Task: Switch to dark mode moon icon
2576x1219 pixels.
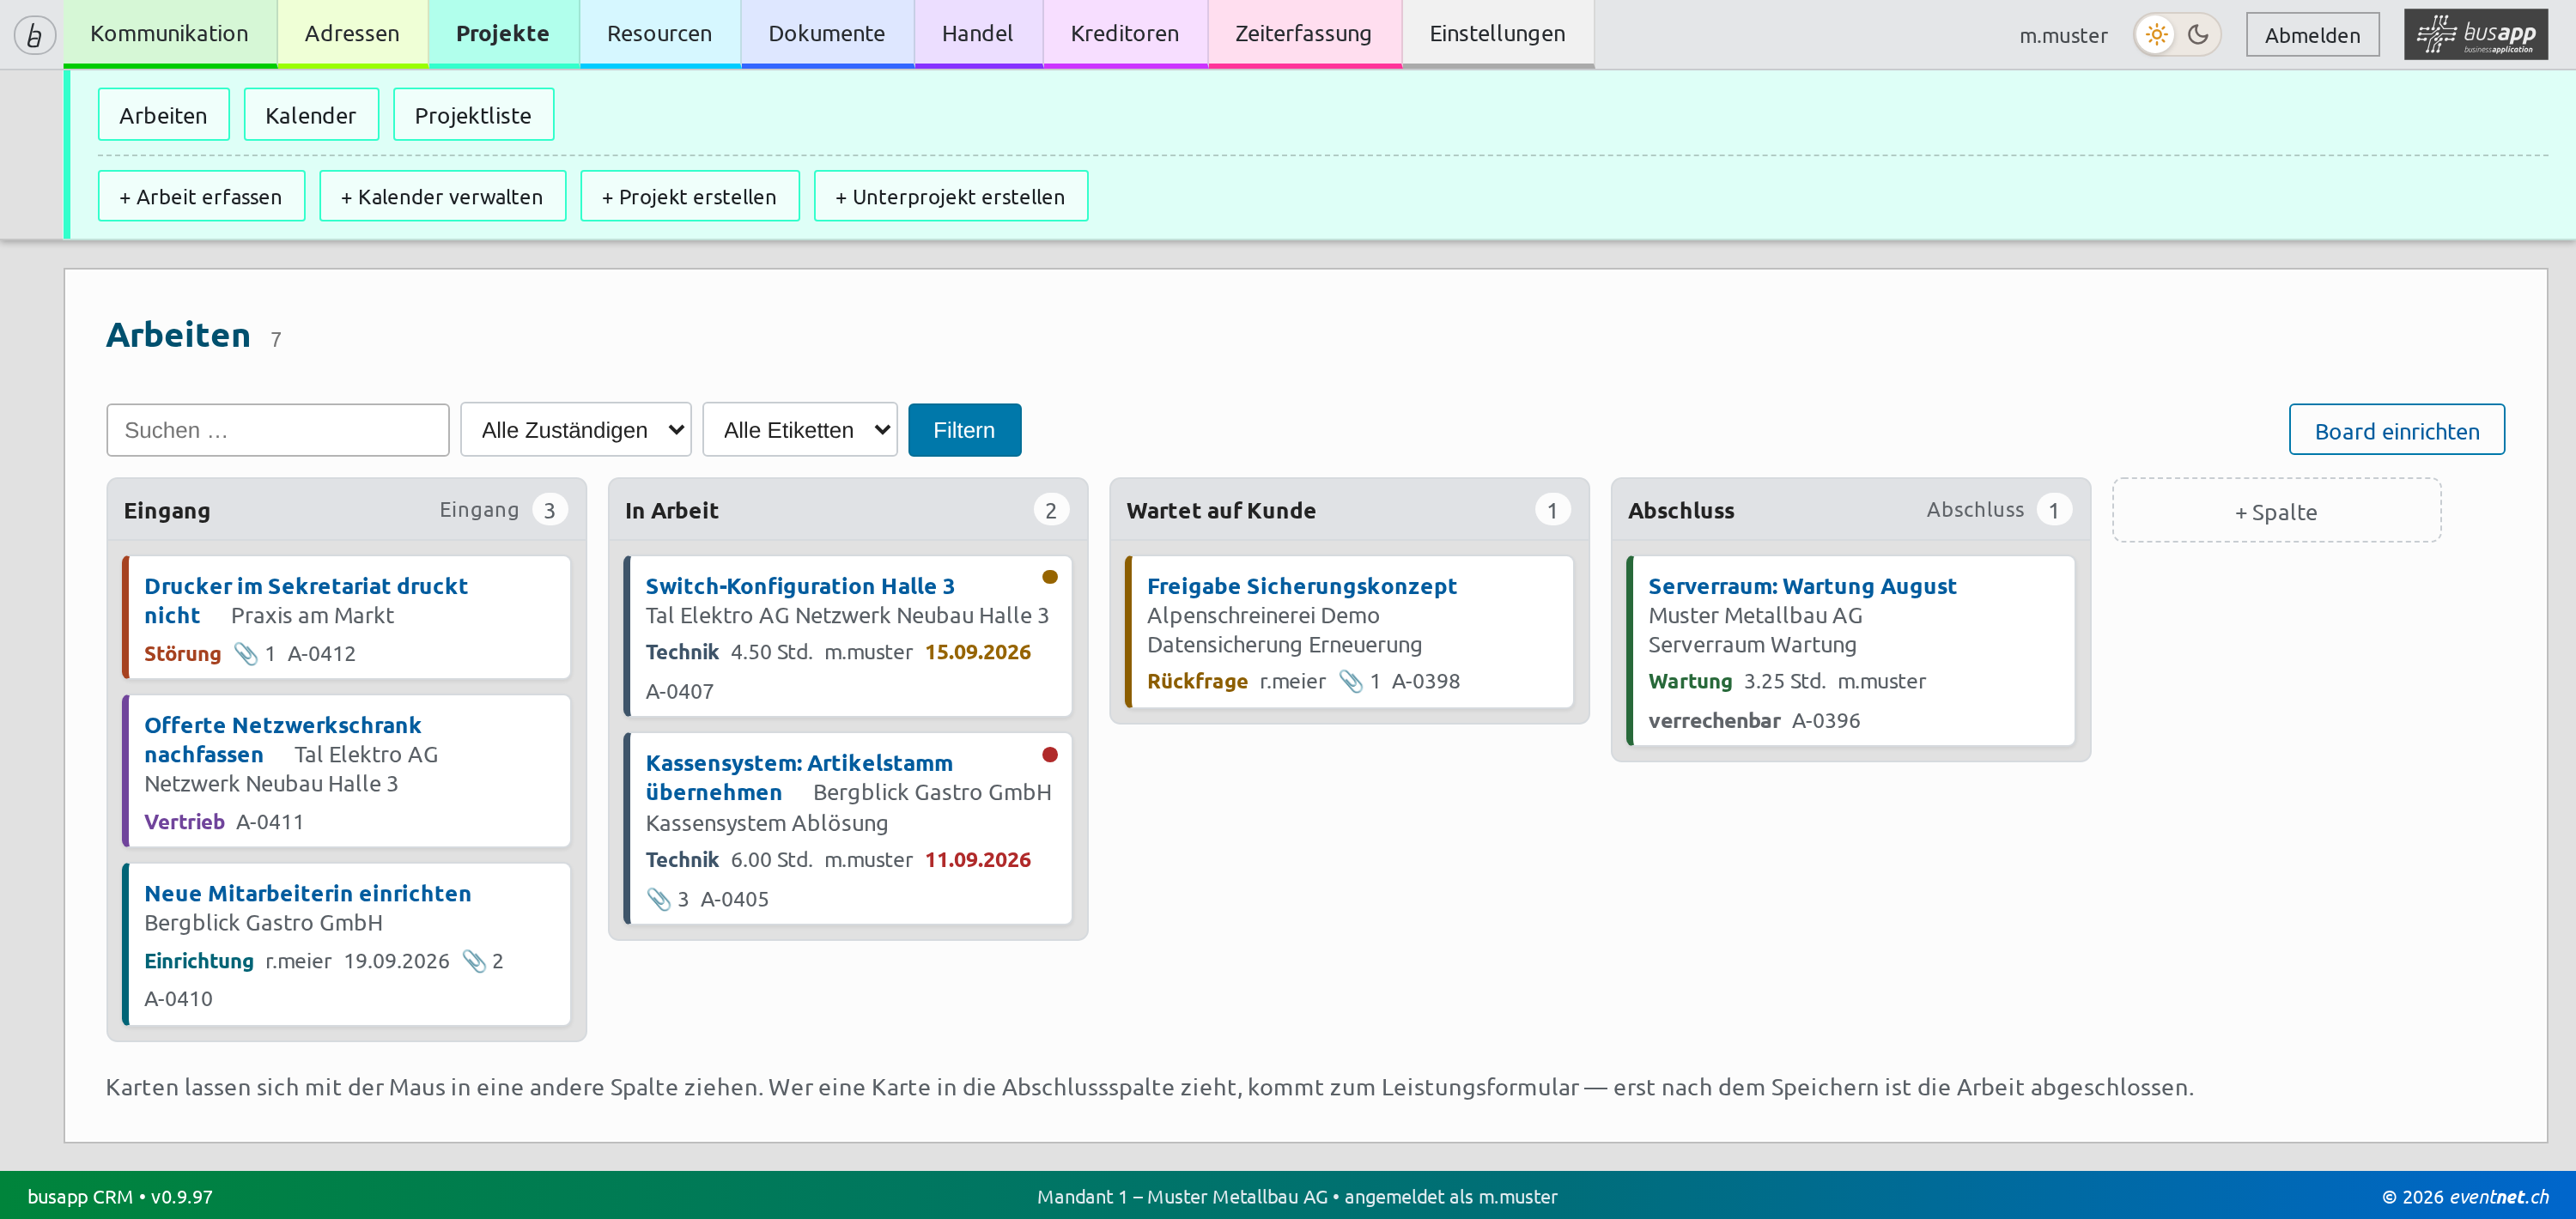Action: point(2198,35)
